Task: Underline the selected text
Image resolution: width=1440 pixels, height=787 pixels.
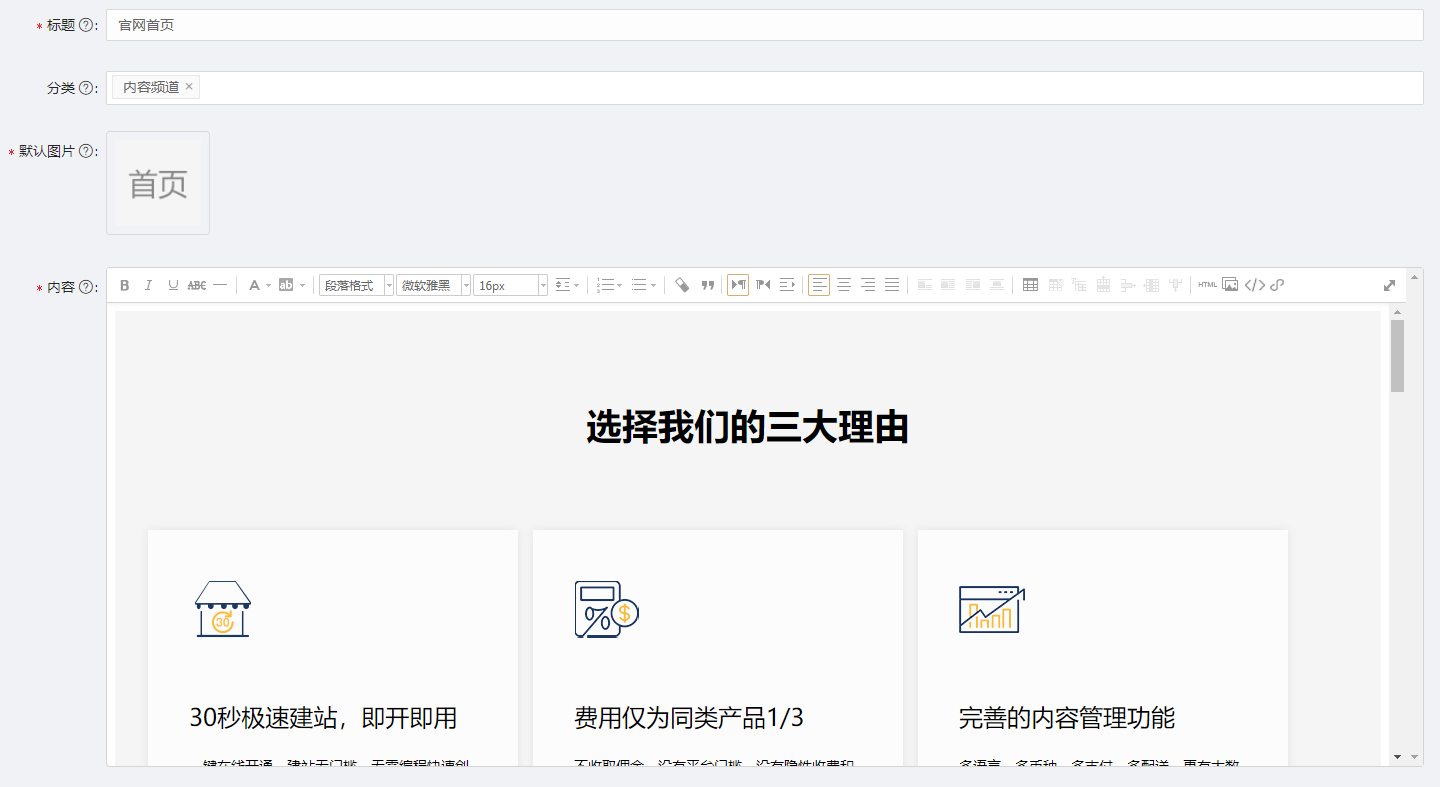Action: [173, 285]
